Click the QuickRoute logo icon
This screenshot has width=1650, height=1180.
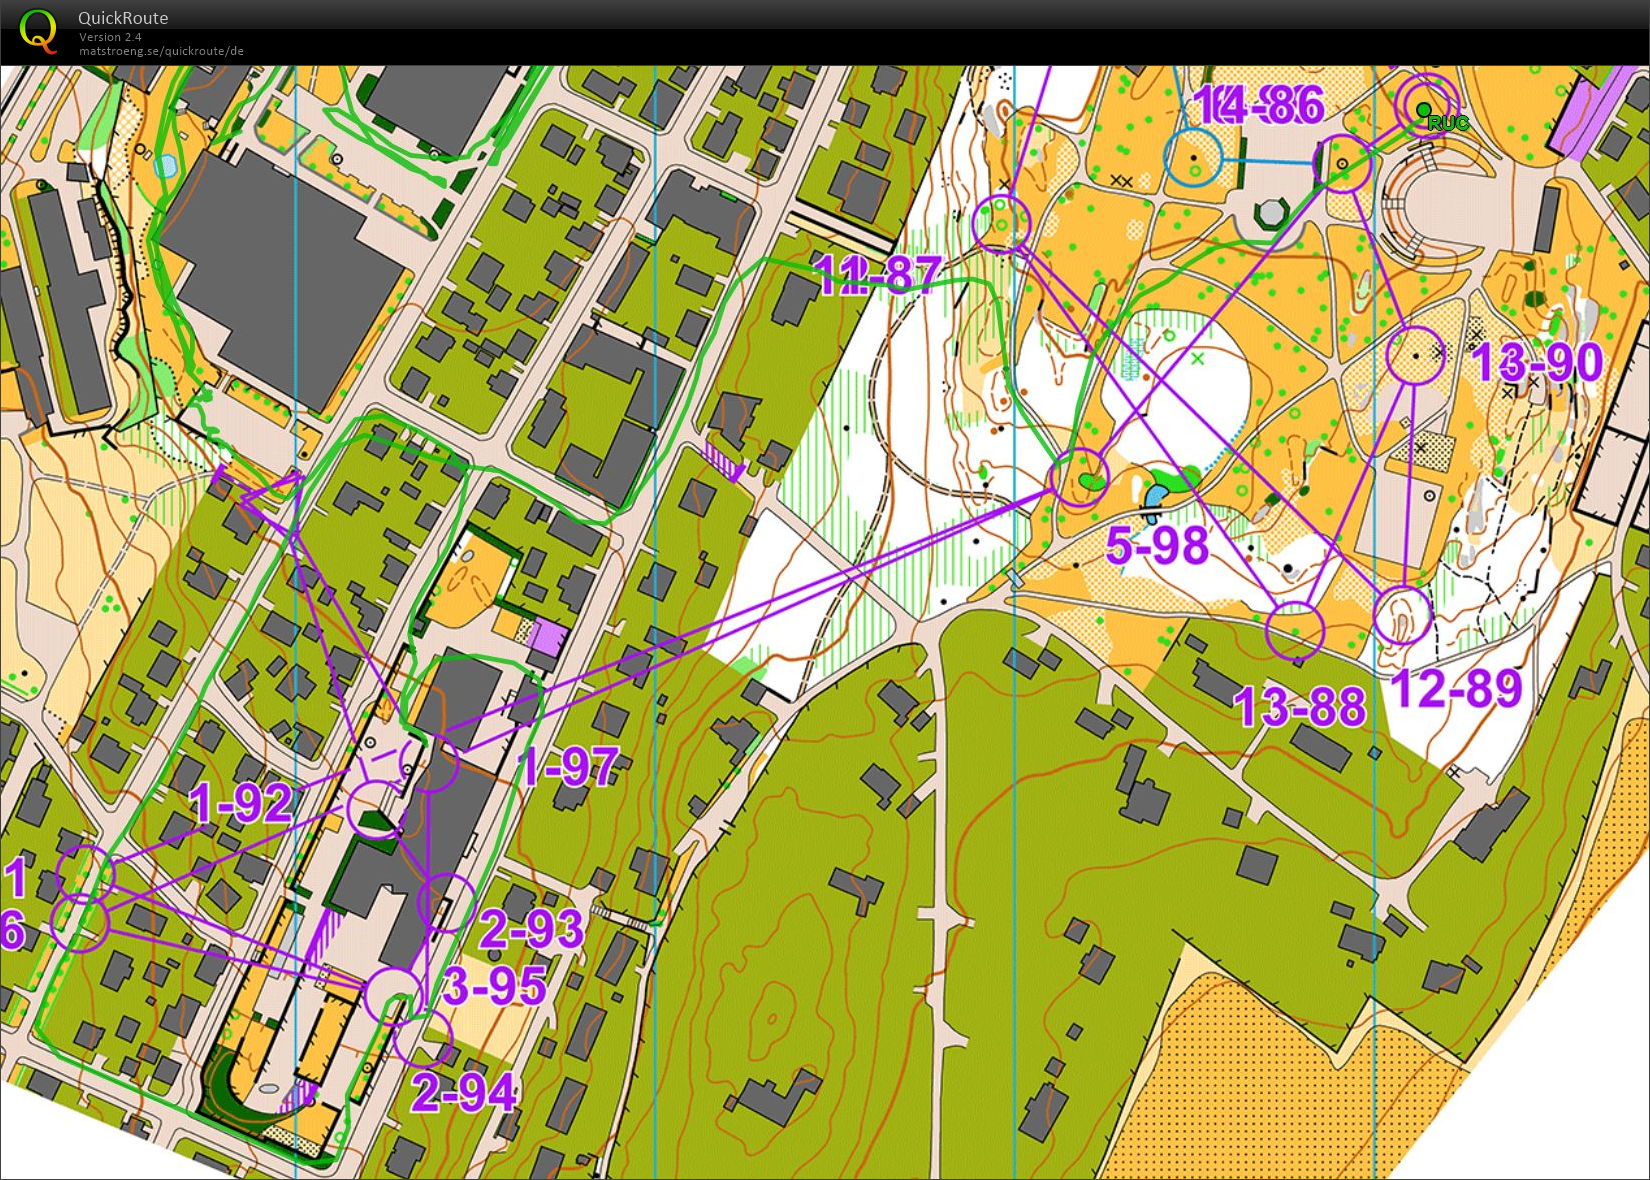pyautogui.click(x=38, y=30)
